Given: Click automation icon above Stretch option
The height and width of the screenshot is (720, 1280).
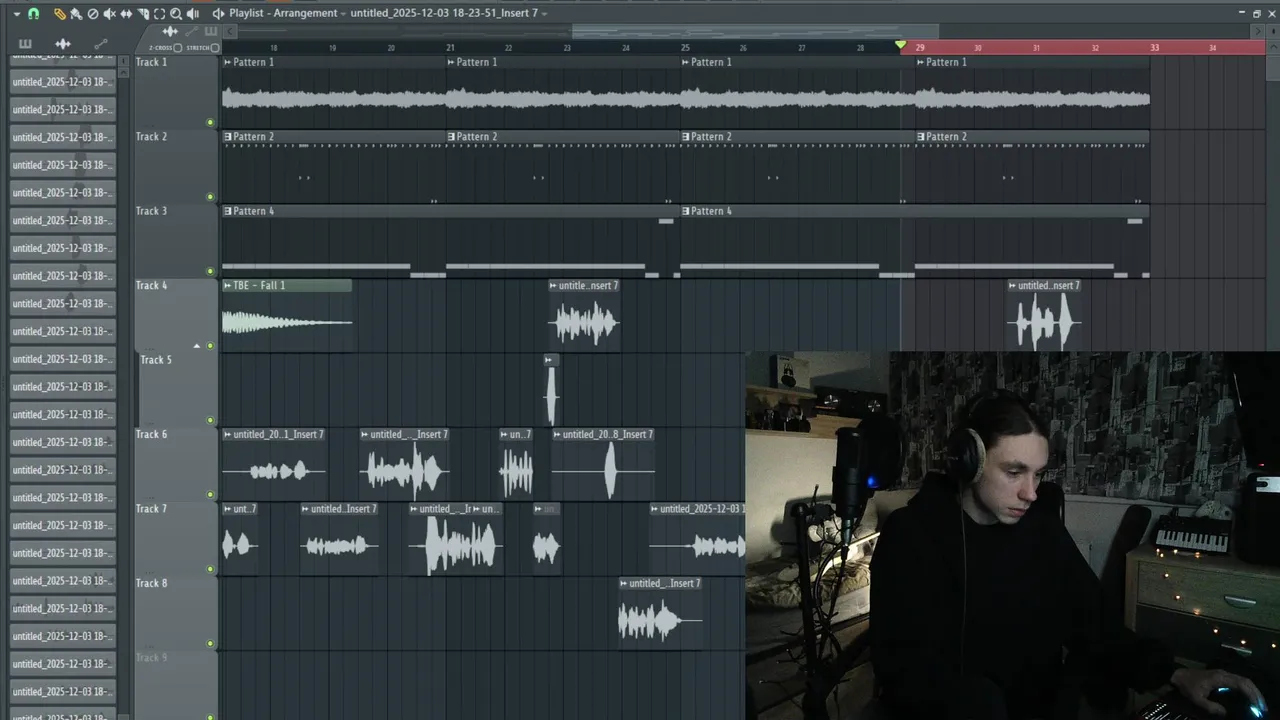Looking at the screenshot, I should pyautogui.click(x=192, y=31).
